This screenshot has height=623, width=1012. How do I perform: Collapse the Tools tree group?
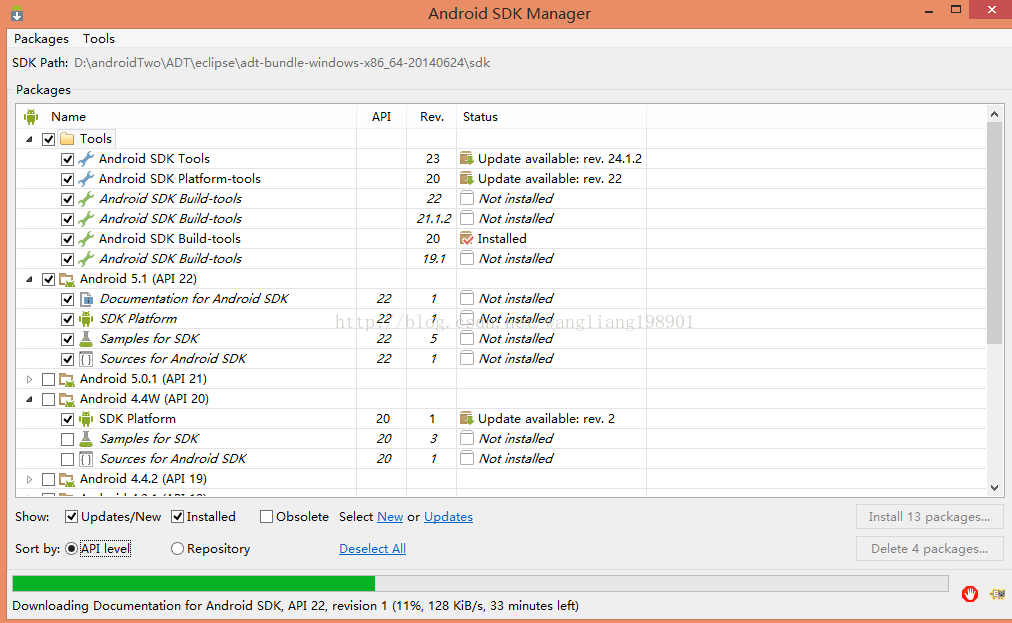click(x=29, y=139)
